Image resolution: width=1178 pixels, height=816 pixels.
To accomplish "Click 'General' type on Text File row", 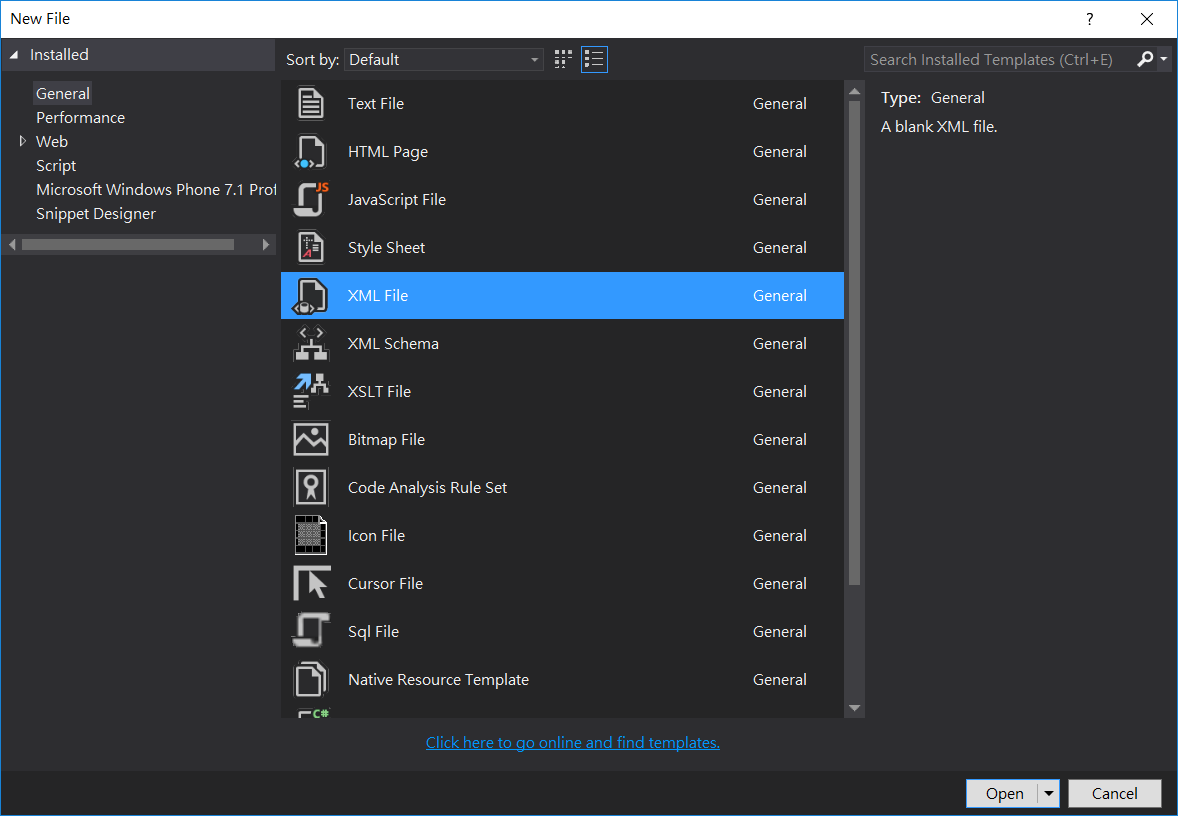I will [780, 104].
